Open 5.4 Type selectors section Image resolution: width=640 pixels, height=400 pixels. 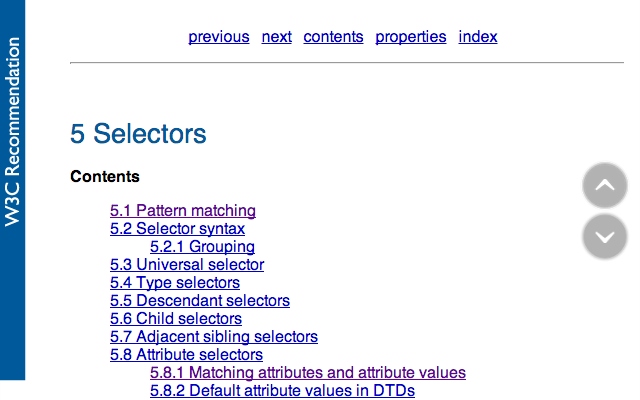point(175,283)
